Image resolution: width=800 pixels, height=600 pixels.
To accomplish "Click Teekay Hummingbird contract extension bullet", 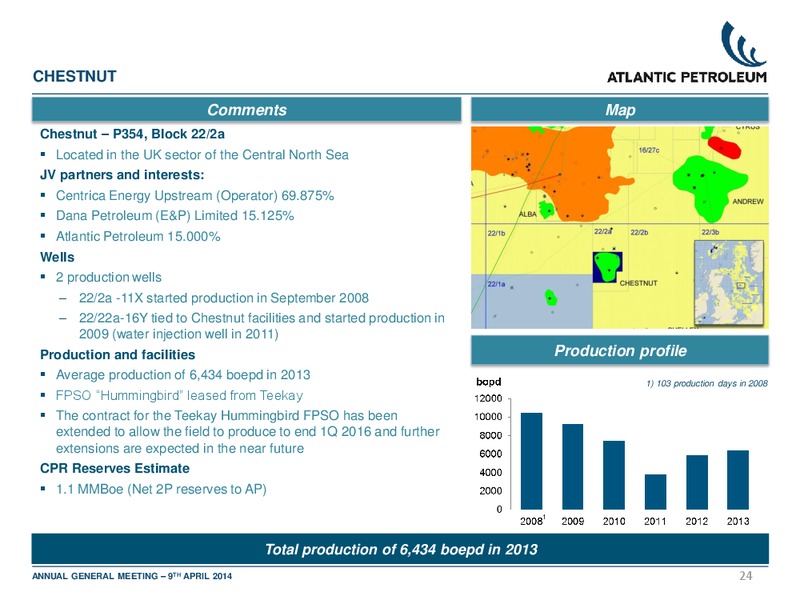I will (x=247, y=432).
